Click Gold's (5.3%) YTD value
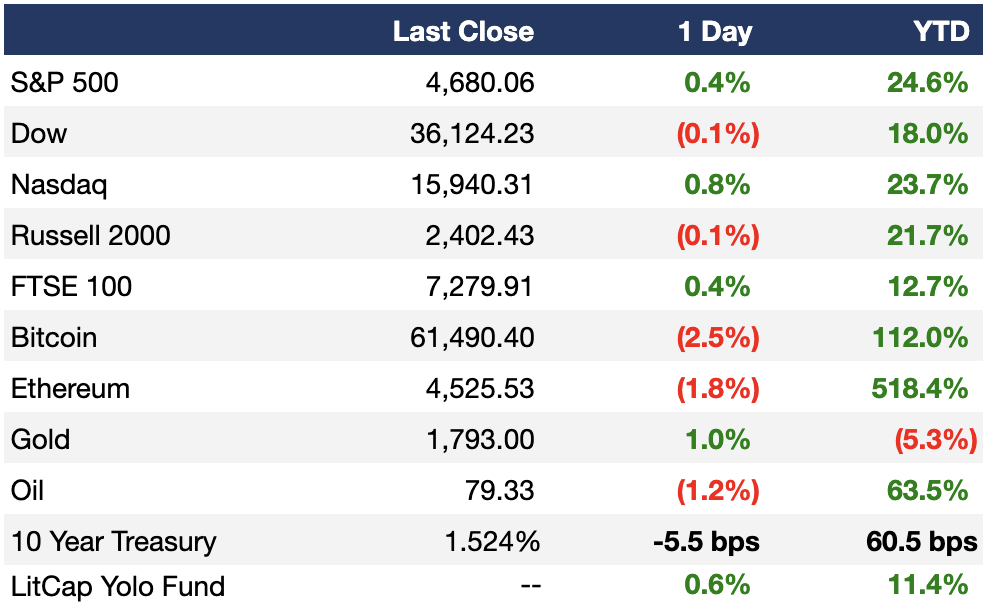This screenshot has width=986, height=612. pyautogui.click(x=936, y=440)
